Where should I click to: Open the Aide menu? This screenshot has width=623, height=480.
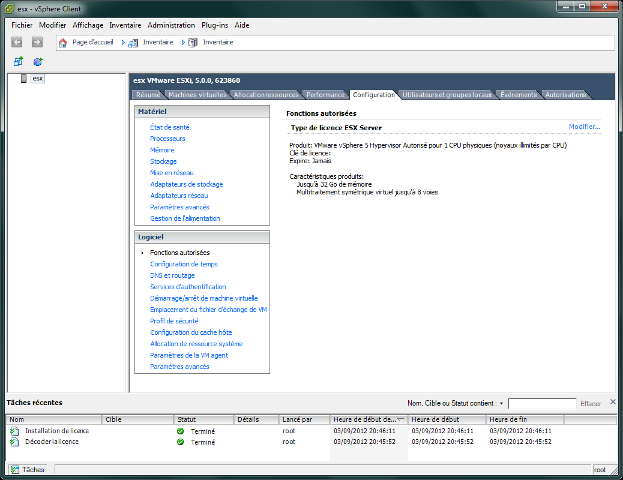click(242, 25)
